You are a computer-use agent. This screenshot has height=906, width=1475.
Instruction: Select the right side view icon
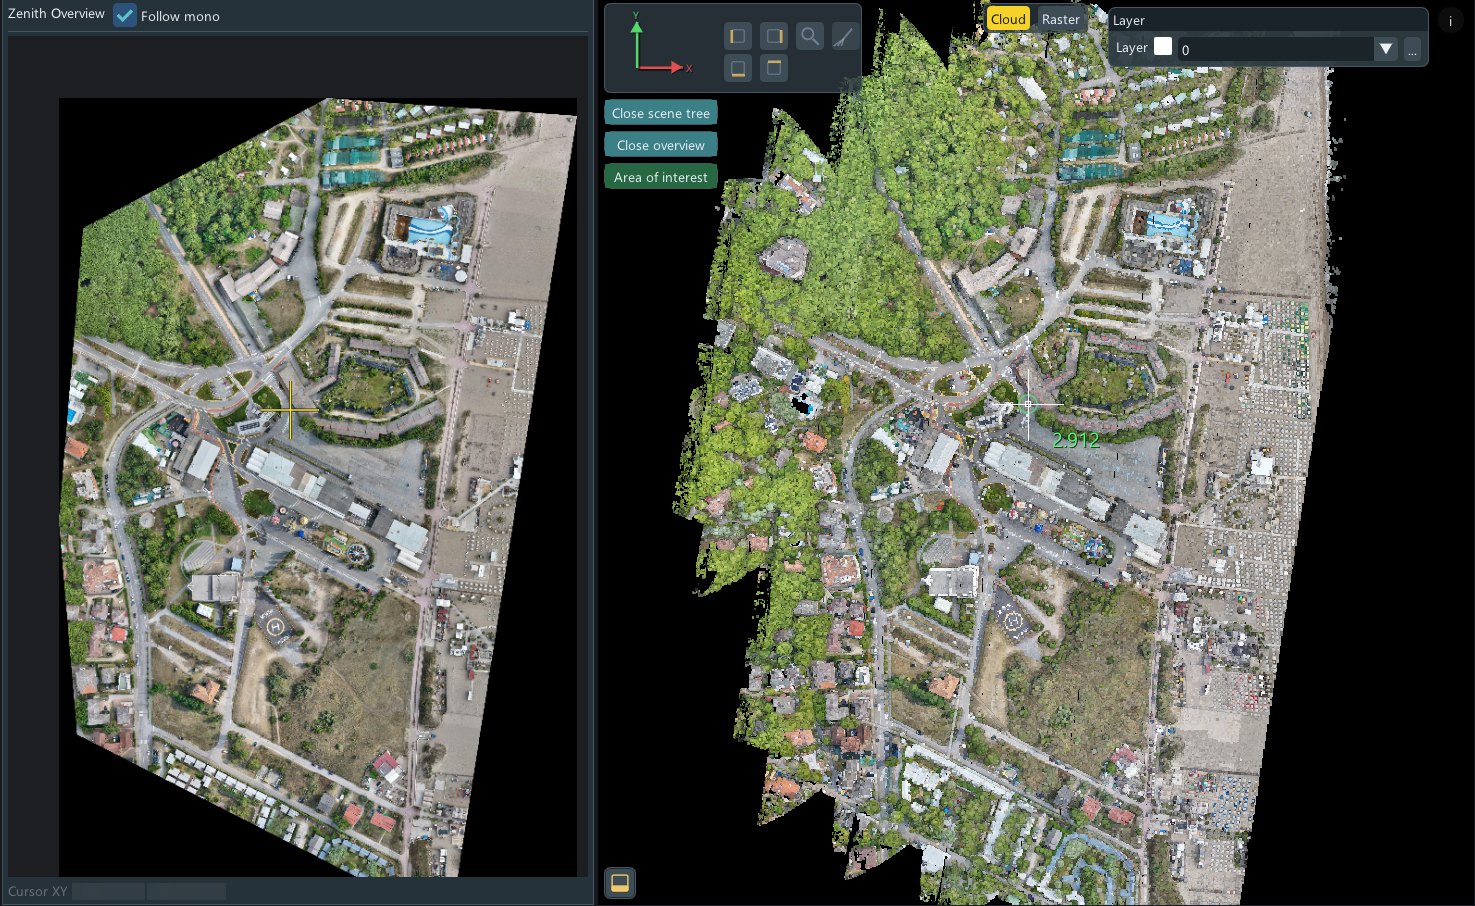(x=774, y=37)
